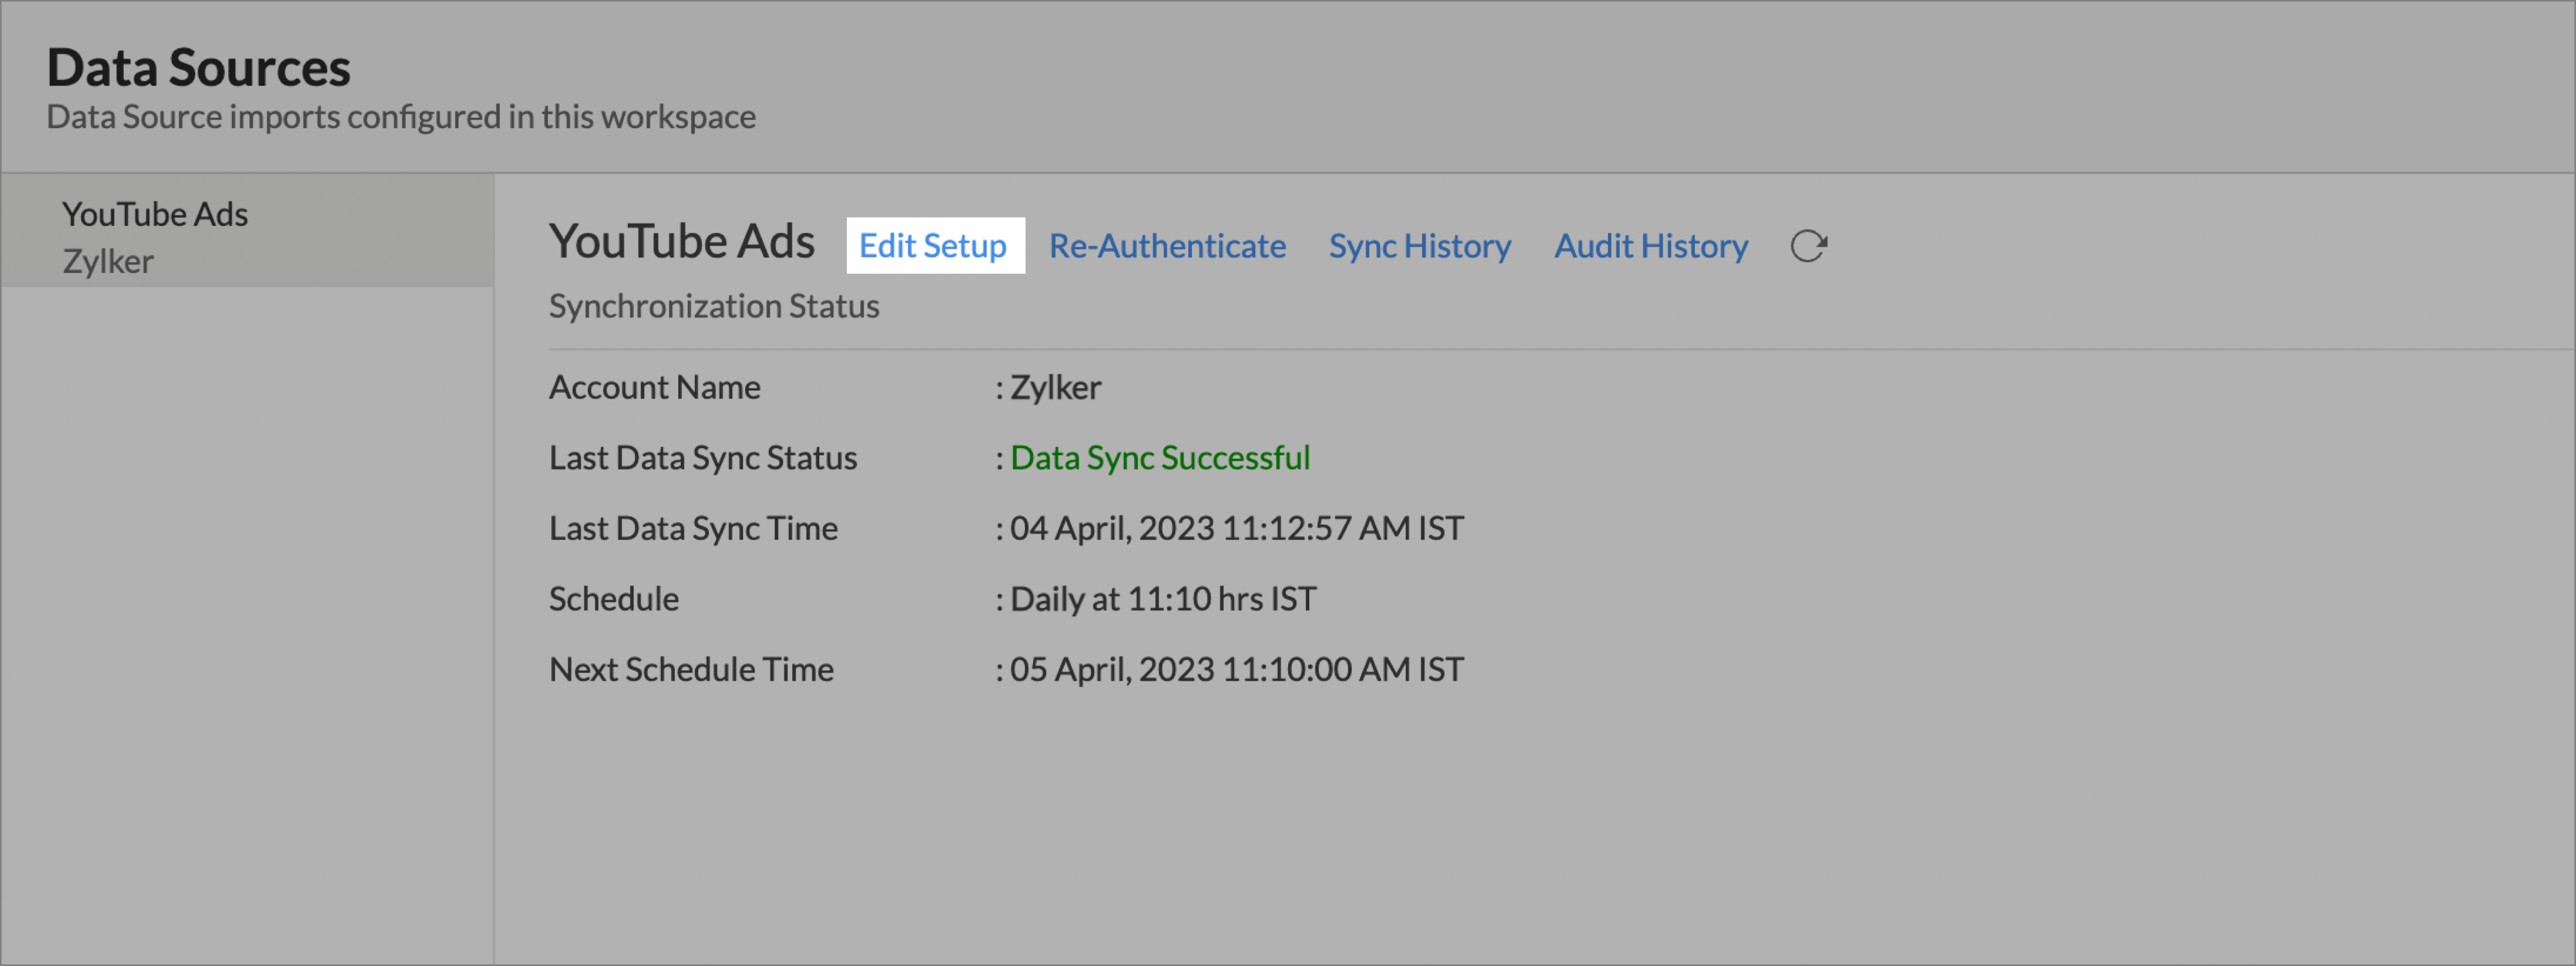Select YouTube Ads in the left sidebar
Image resolution: width=2576 pixels, height=966 pixels.
tap(155, 214)
